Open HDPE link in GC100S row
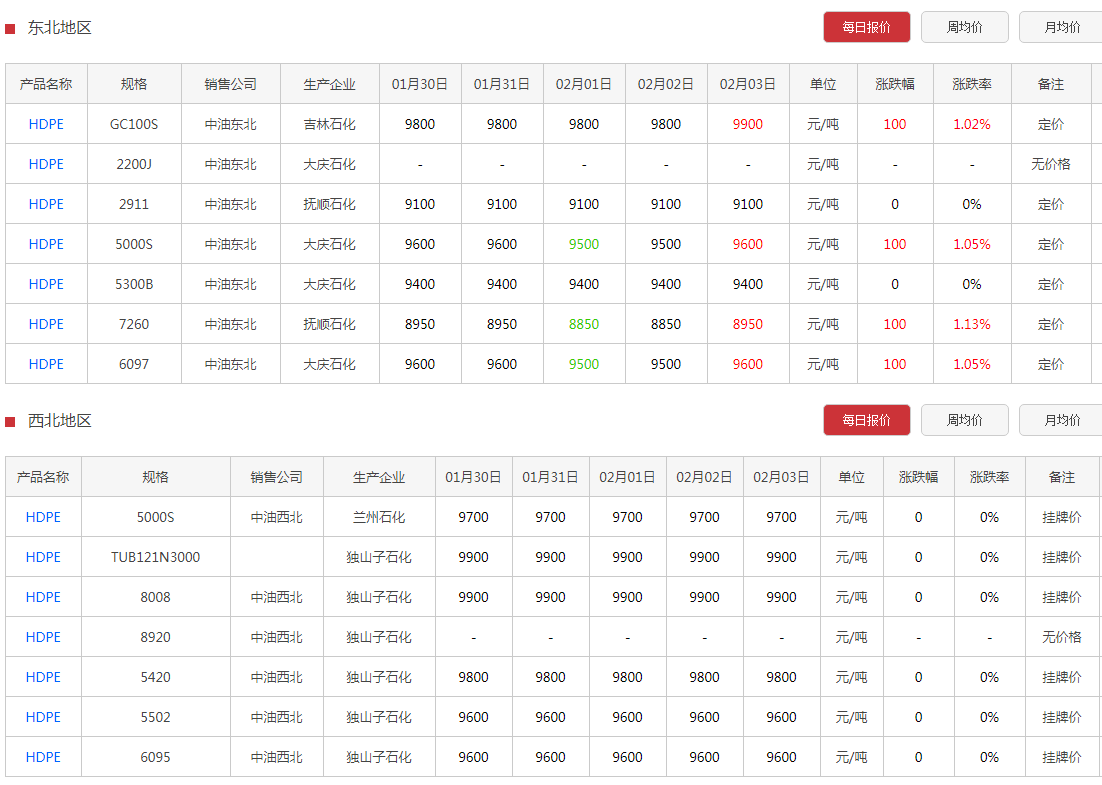Screen dimensions: 1102x785 click(46, 124)
